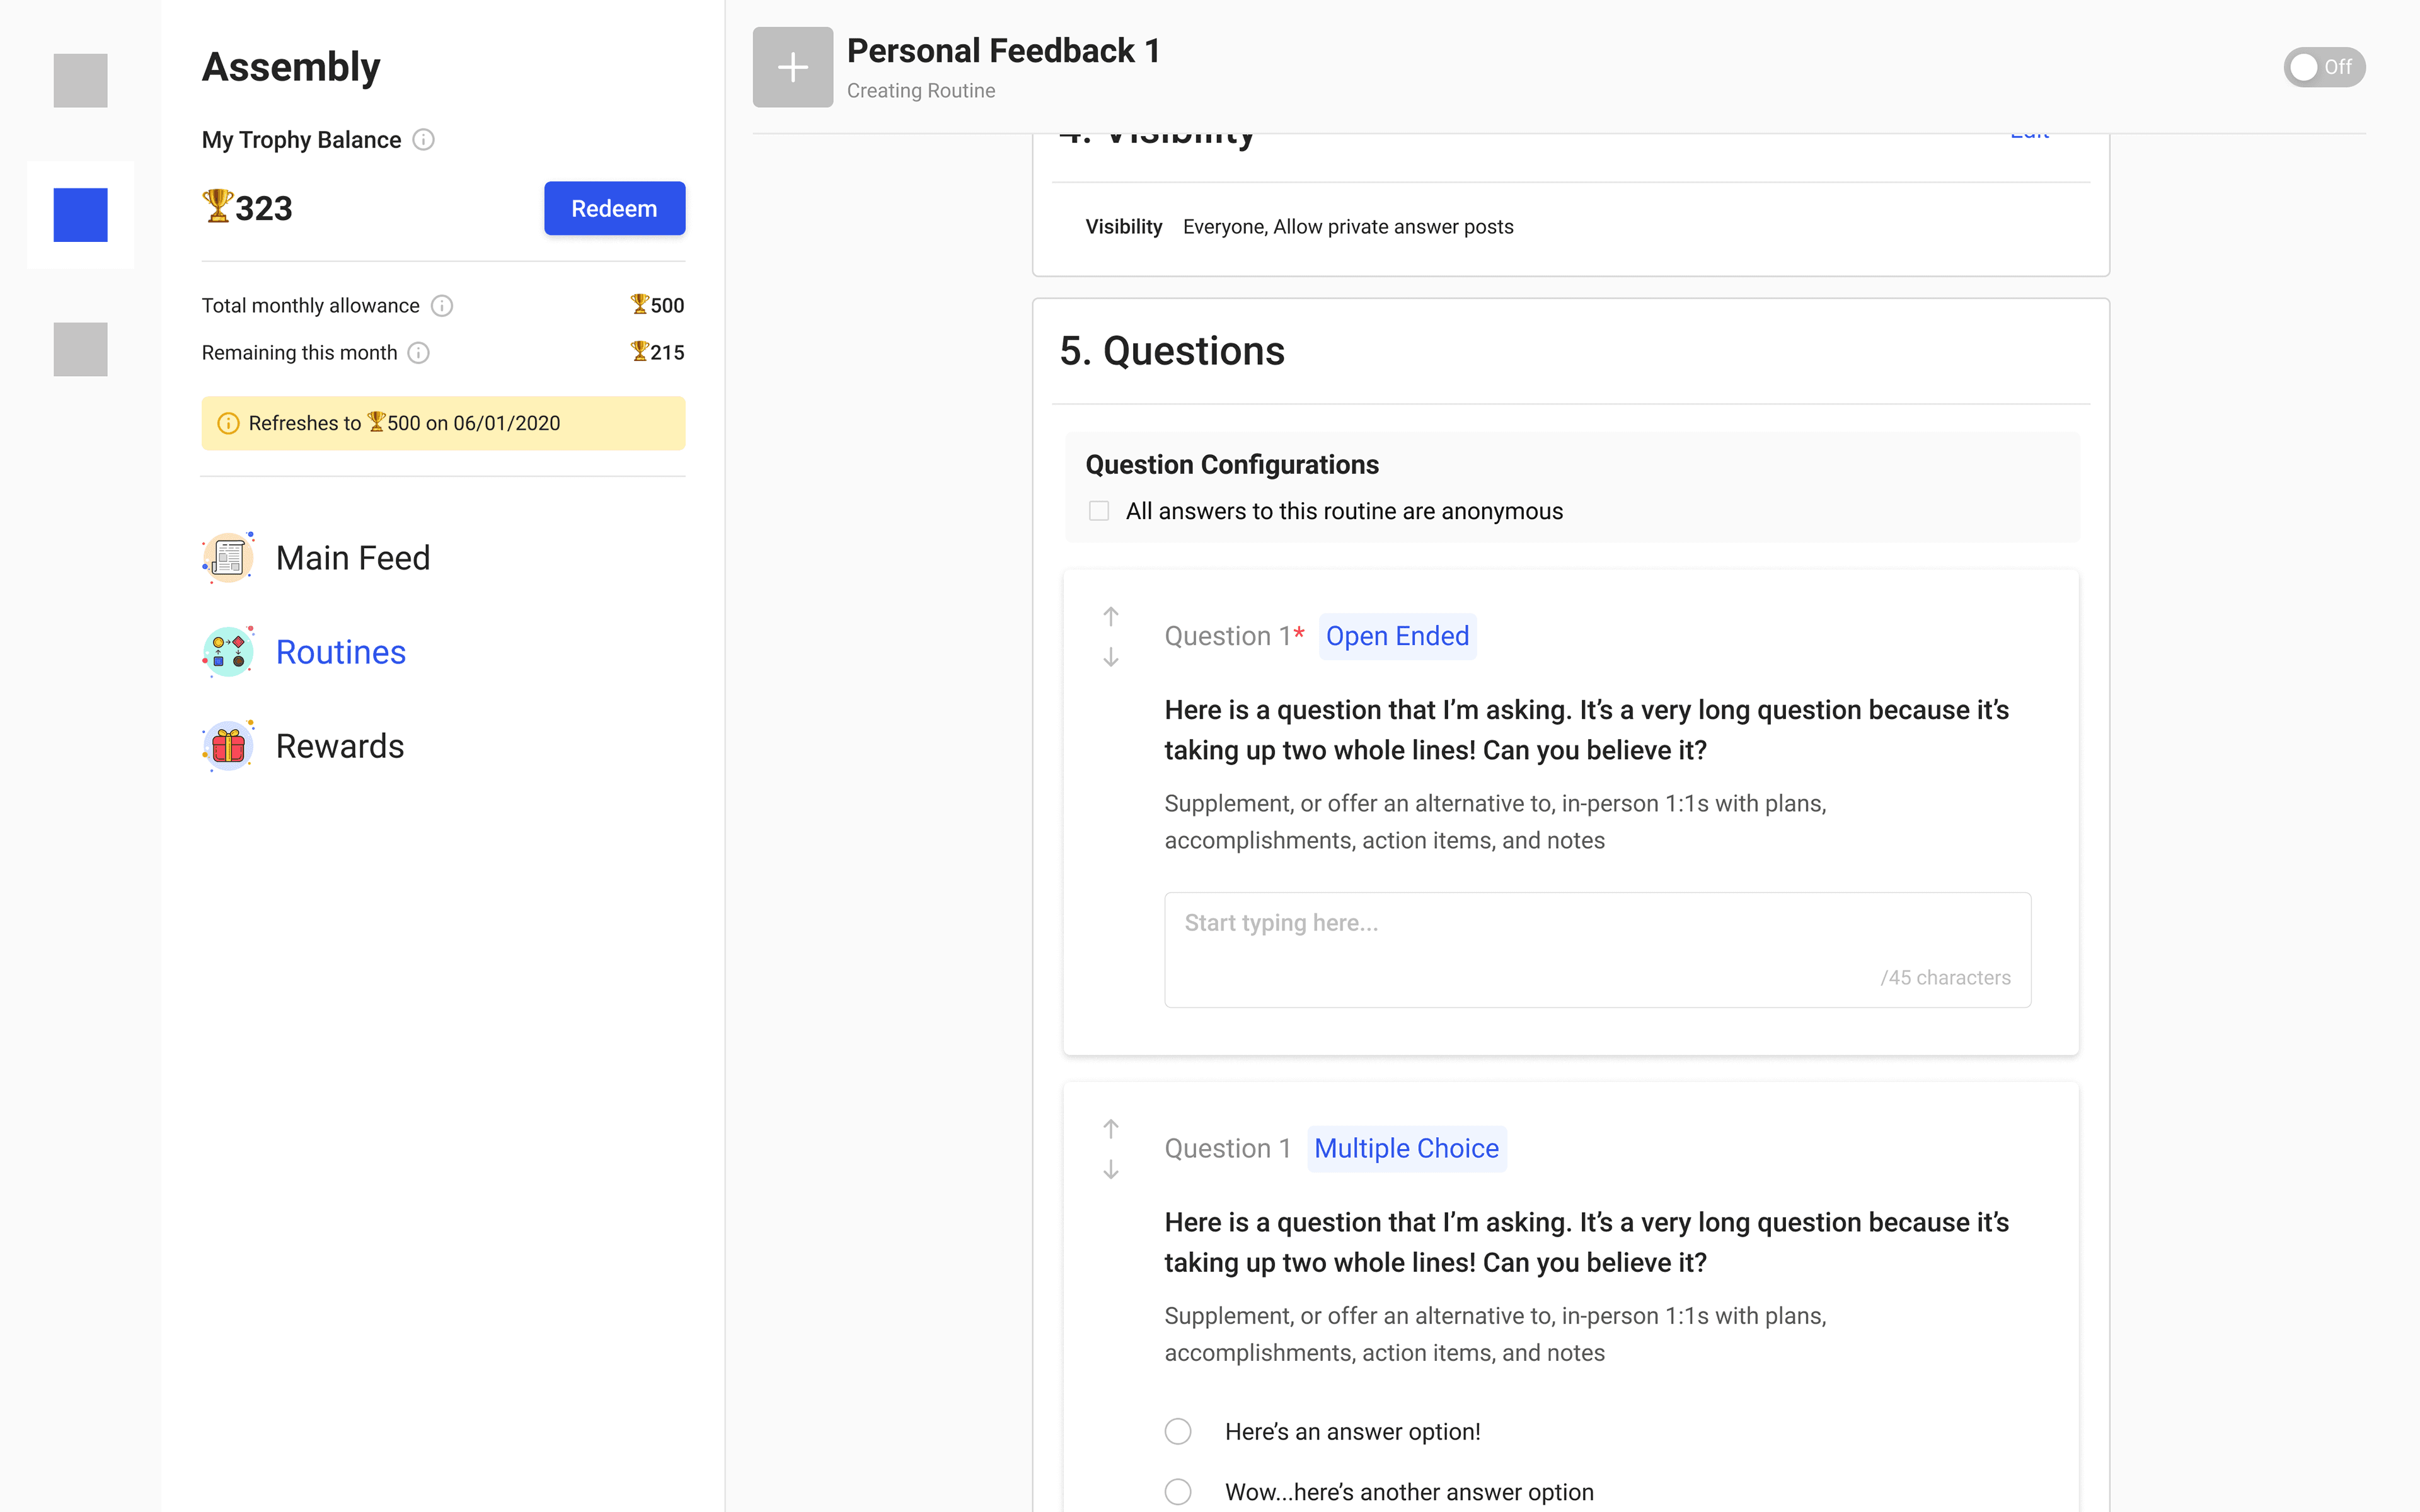This screenshot has width=2420, height=1512.
Task: Open the Multiple Choice question type selector
Action: tap(1406, 1148)
